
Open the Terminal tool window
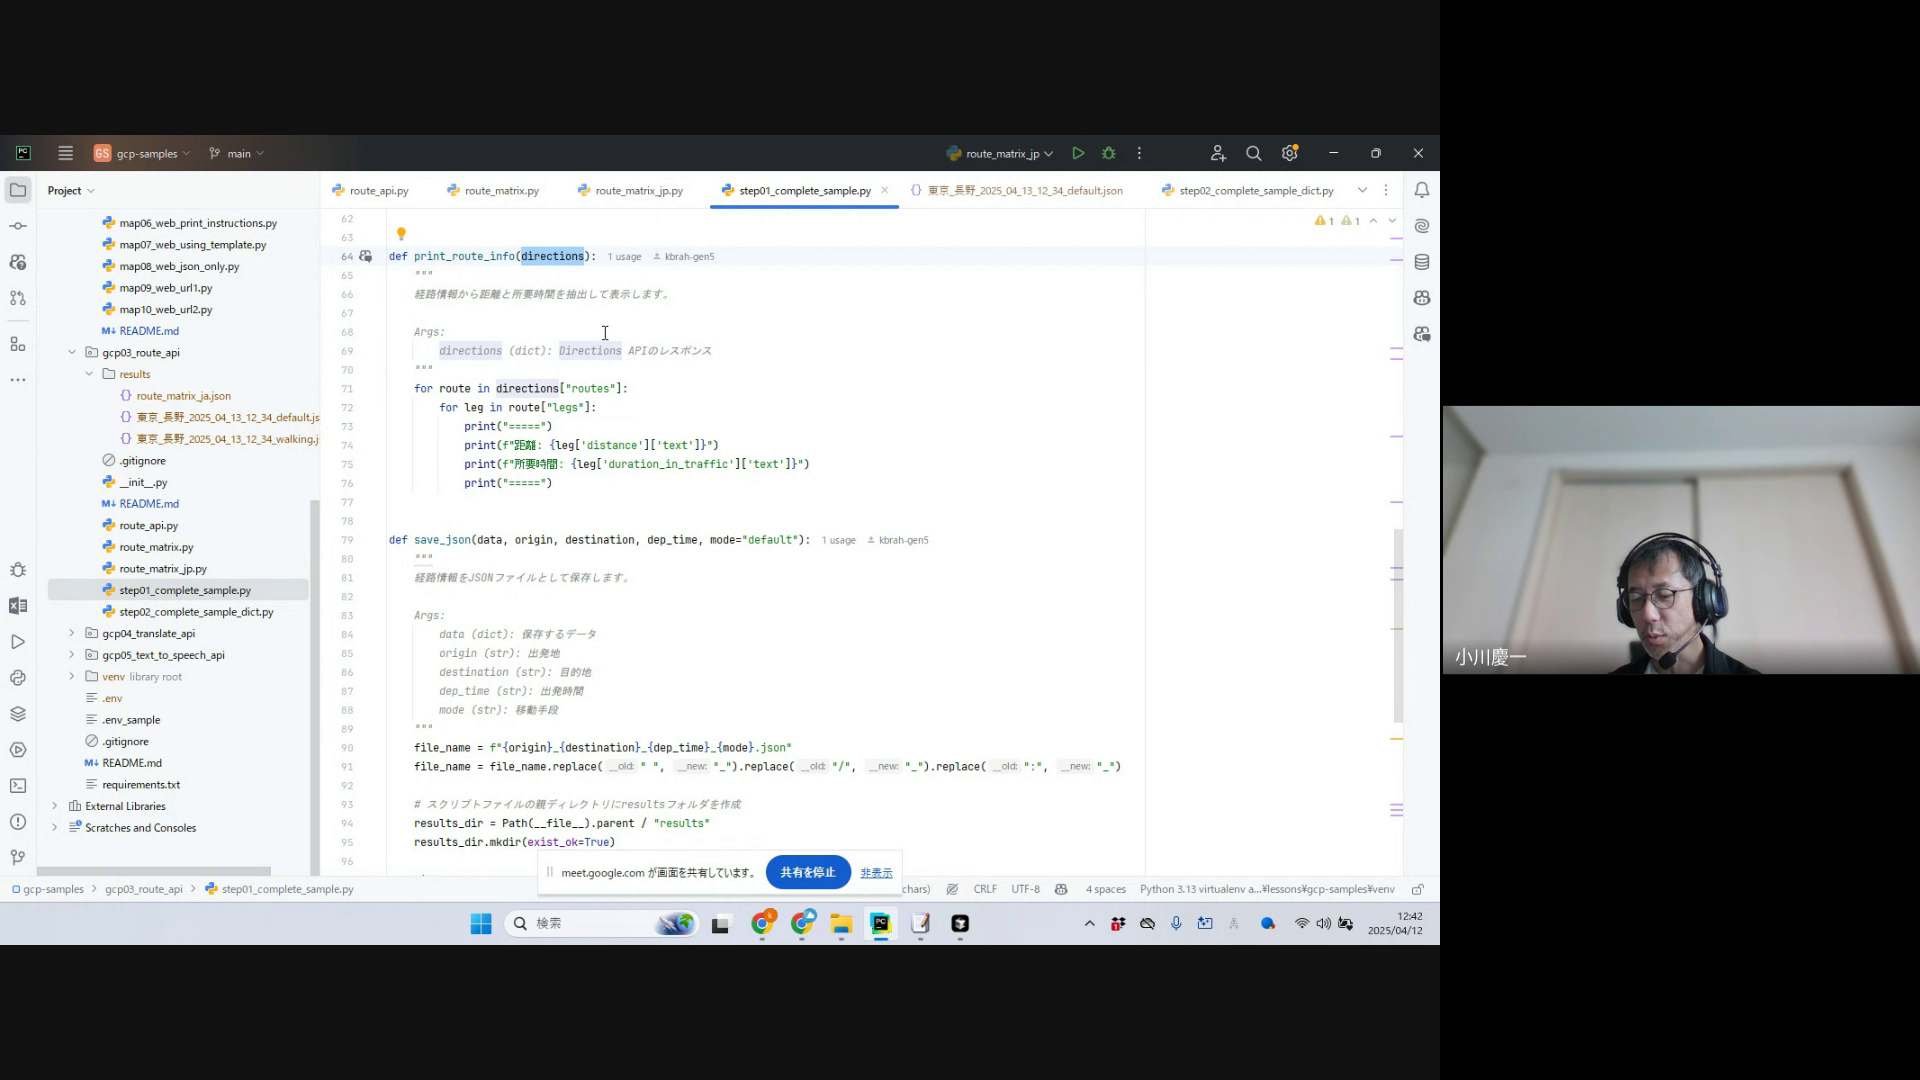tap(18, 786)
